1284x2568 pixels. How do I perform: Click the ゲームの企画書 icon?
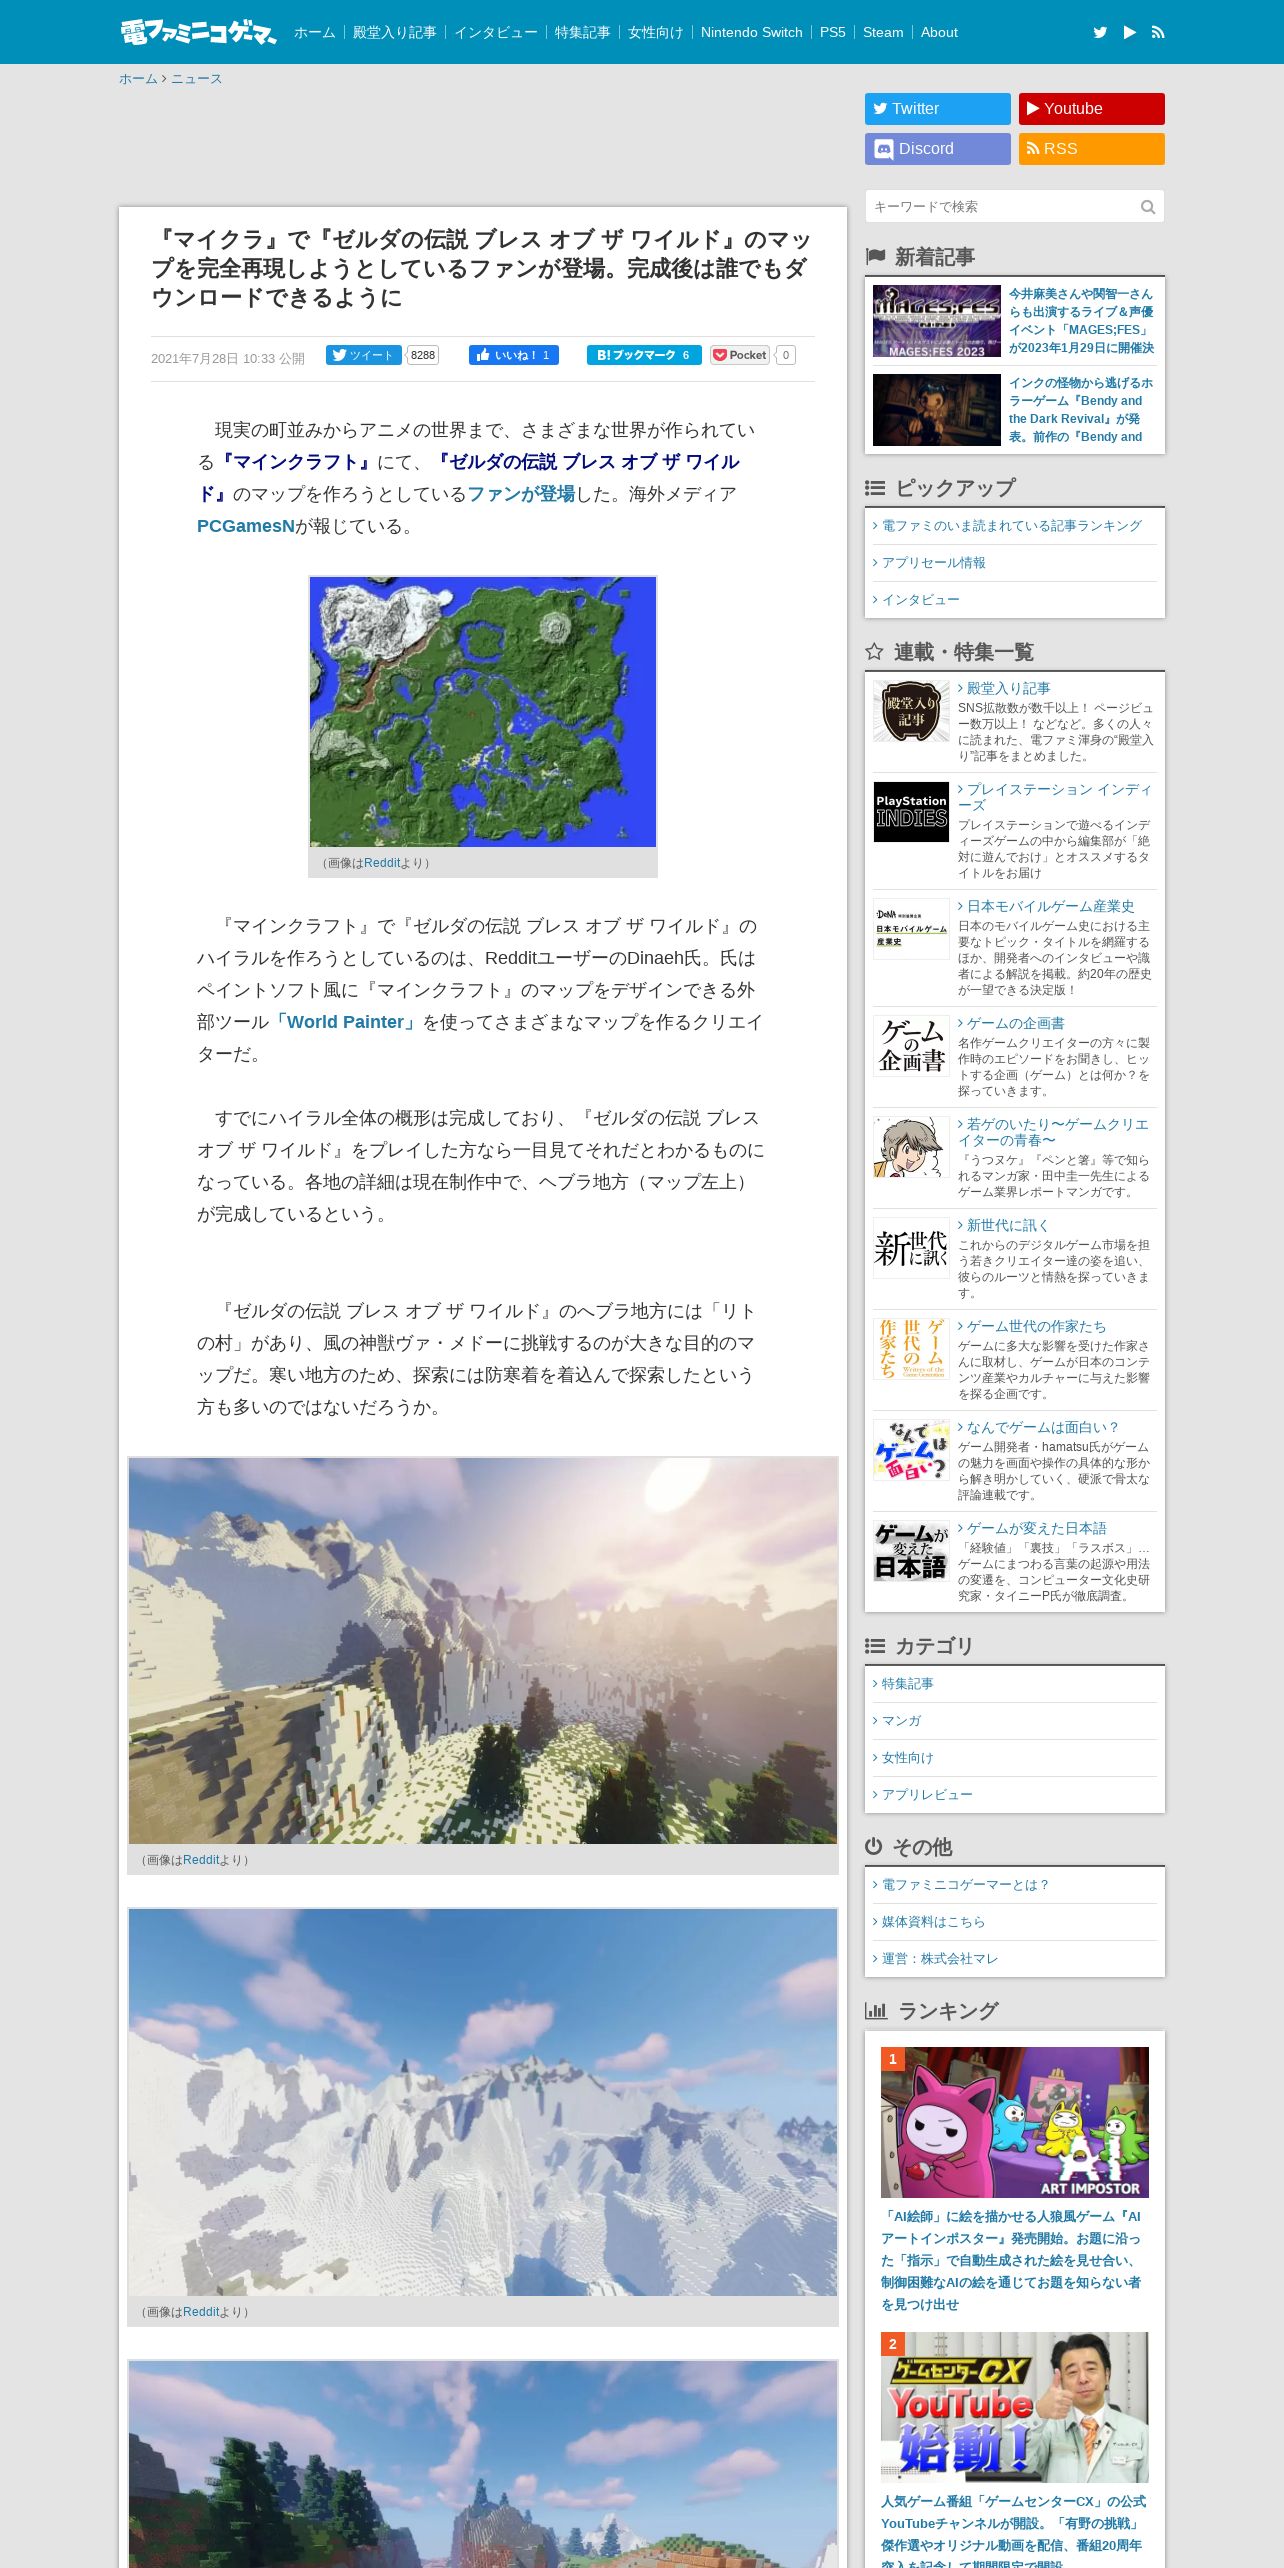pos(911,1046)
